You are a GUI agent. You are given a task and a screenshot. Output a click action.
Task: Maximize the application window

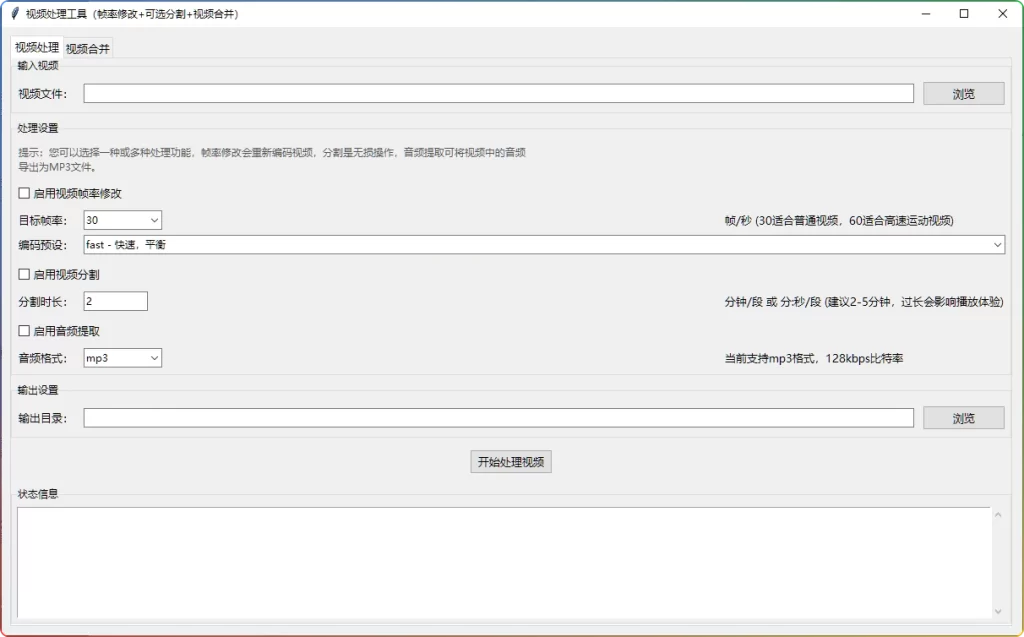tap(963, 13)
